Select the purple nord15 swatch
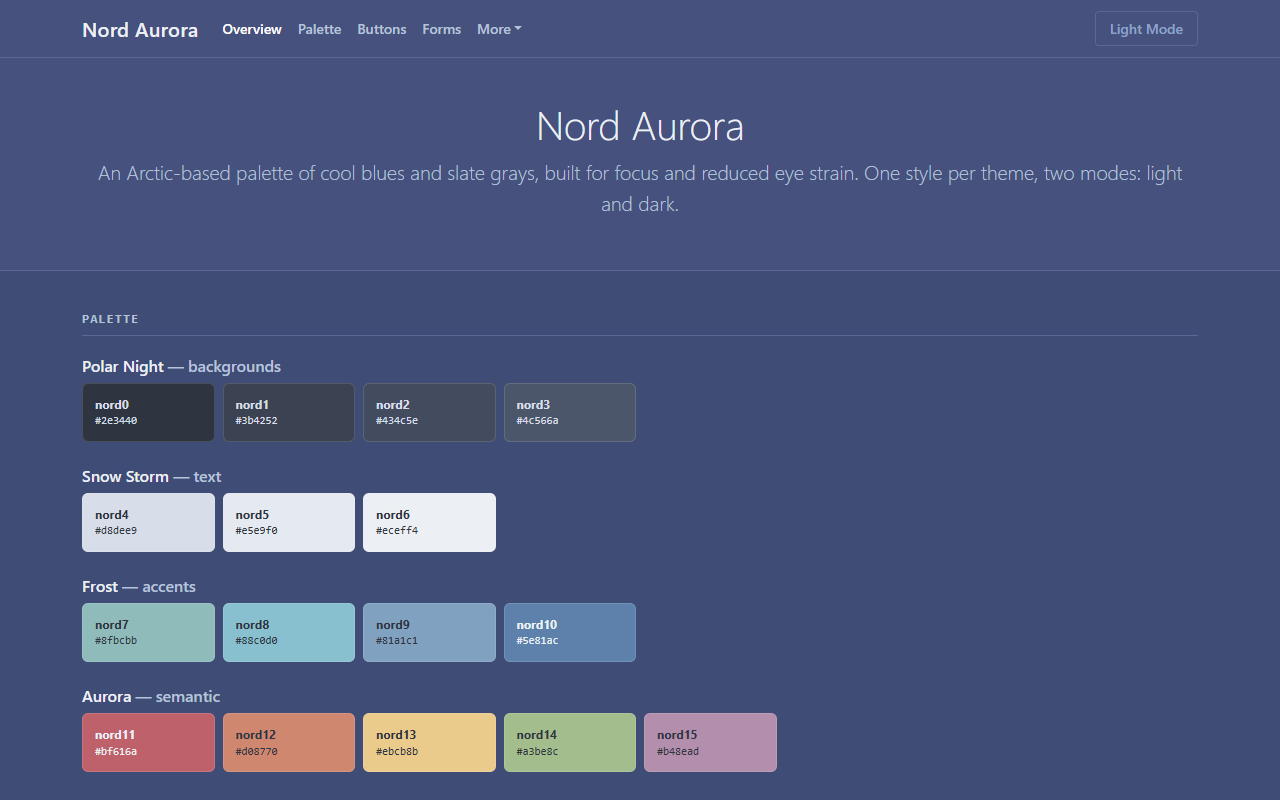Viewport: 1280px width, 800px height. point(710,742)
